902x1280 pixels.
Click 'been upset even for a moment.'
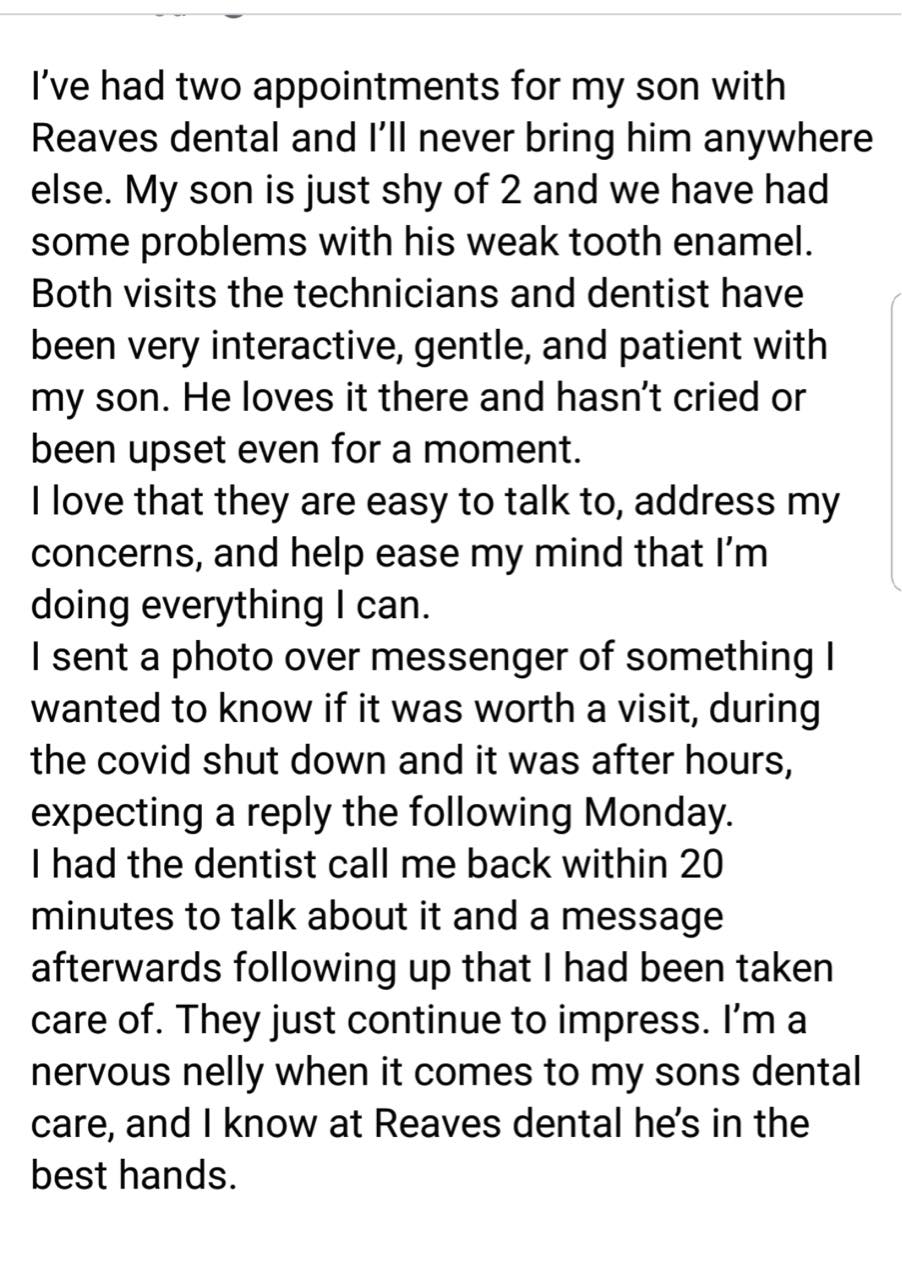tap(306, 450)
